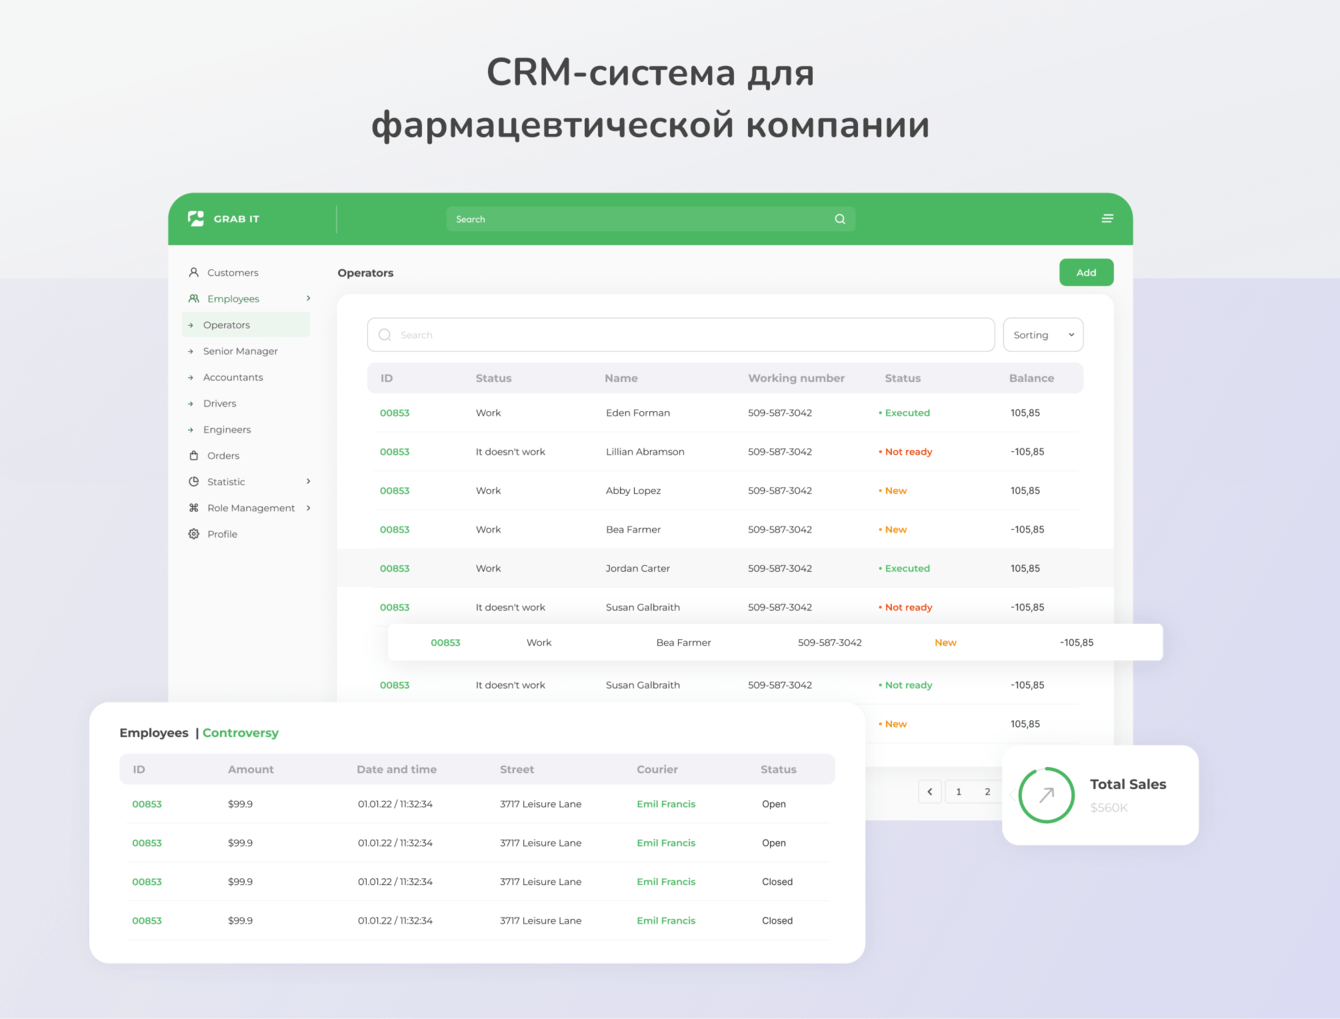This screenshot has height=1019, width=1340.
Task: Click the Total Sales circular progress indicator
Action: 1046,795
